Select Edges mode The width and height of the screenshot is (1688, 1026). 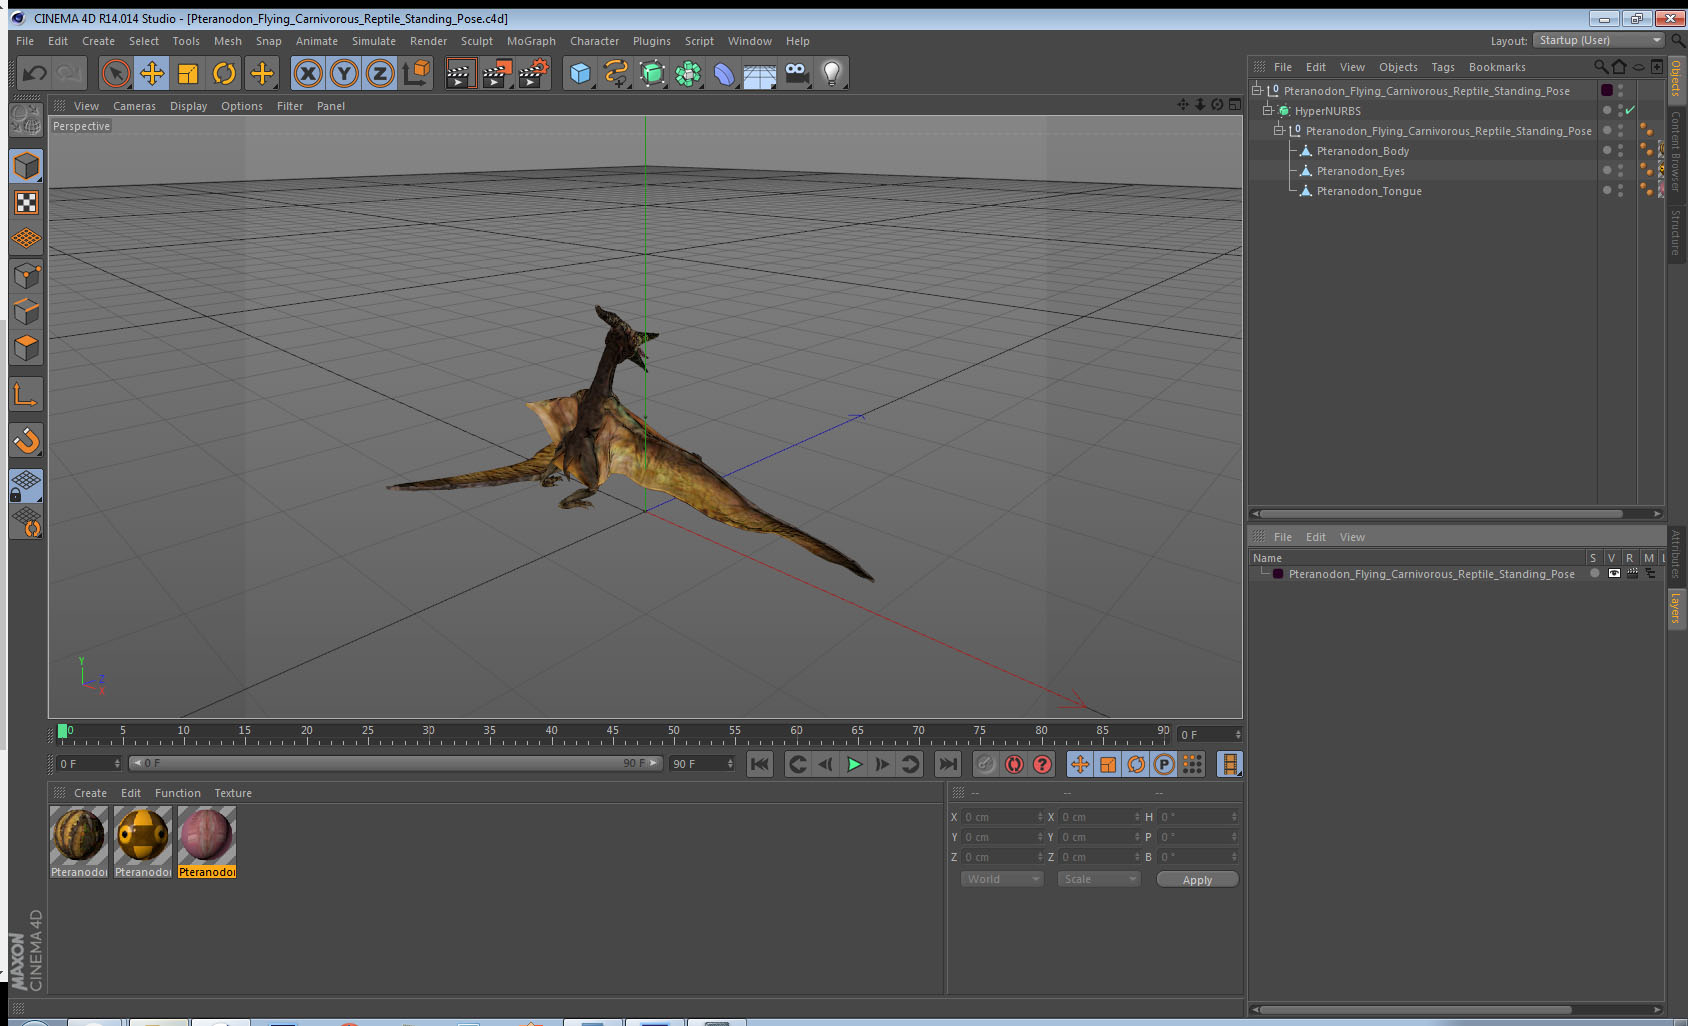[26, 312]
